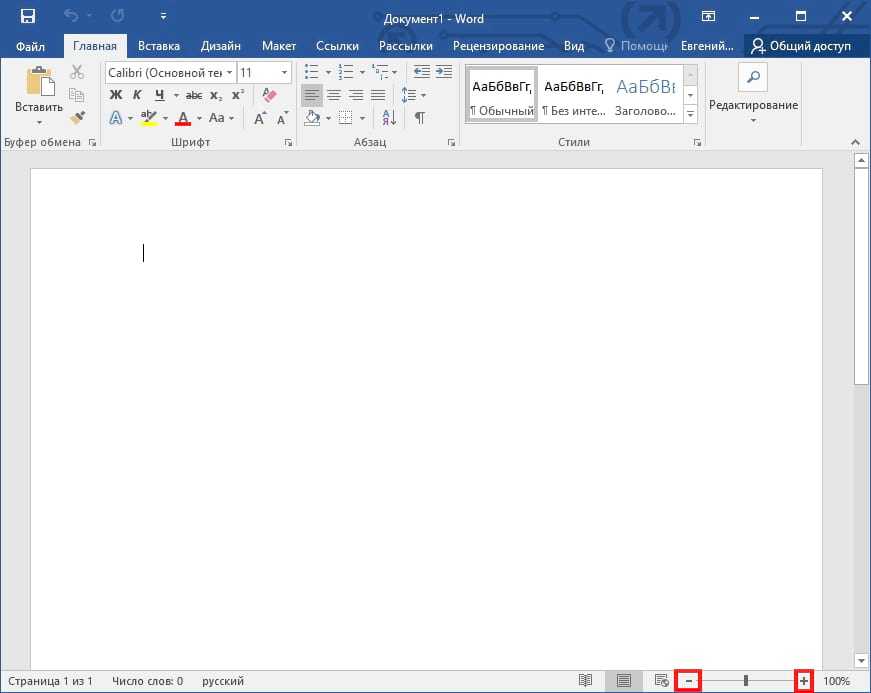Open the Calibri font name dropdown

point(230,73)
